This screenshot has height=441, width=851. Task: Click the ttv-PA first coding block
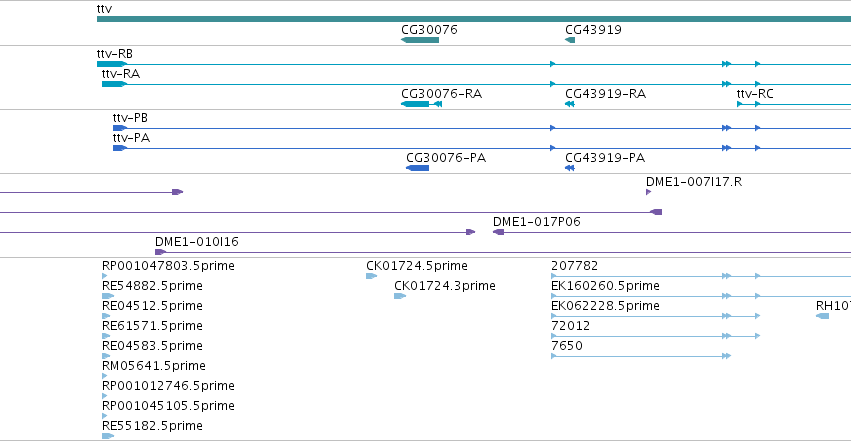coord(119,148)
